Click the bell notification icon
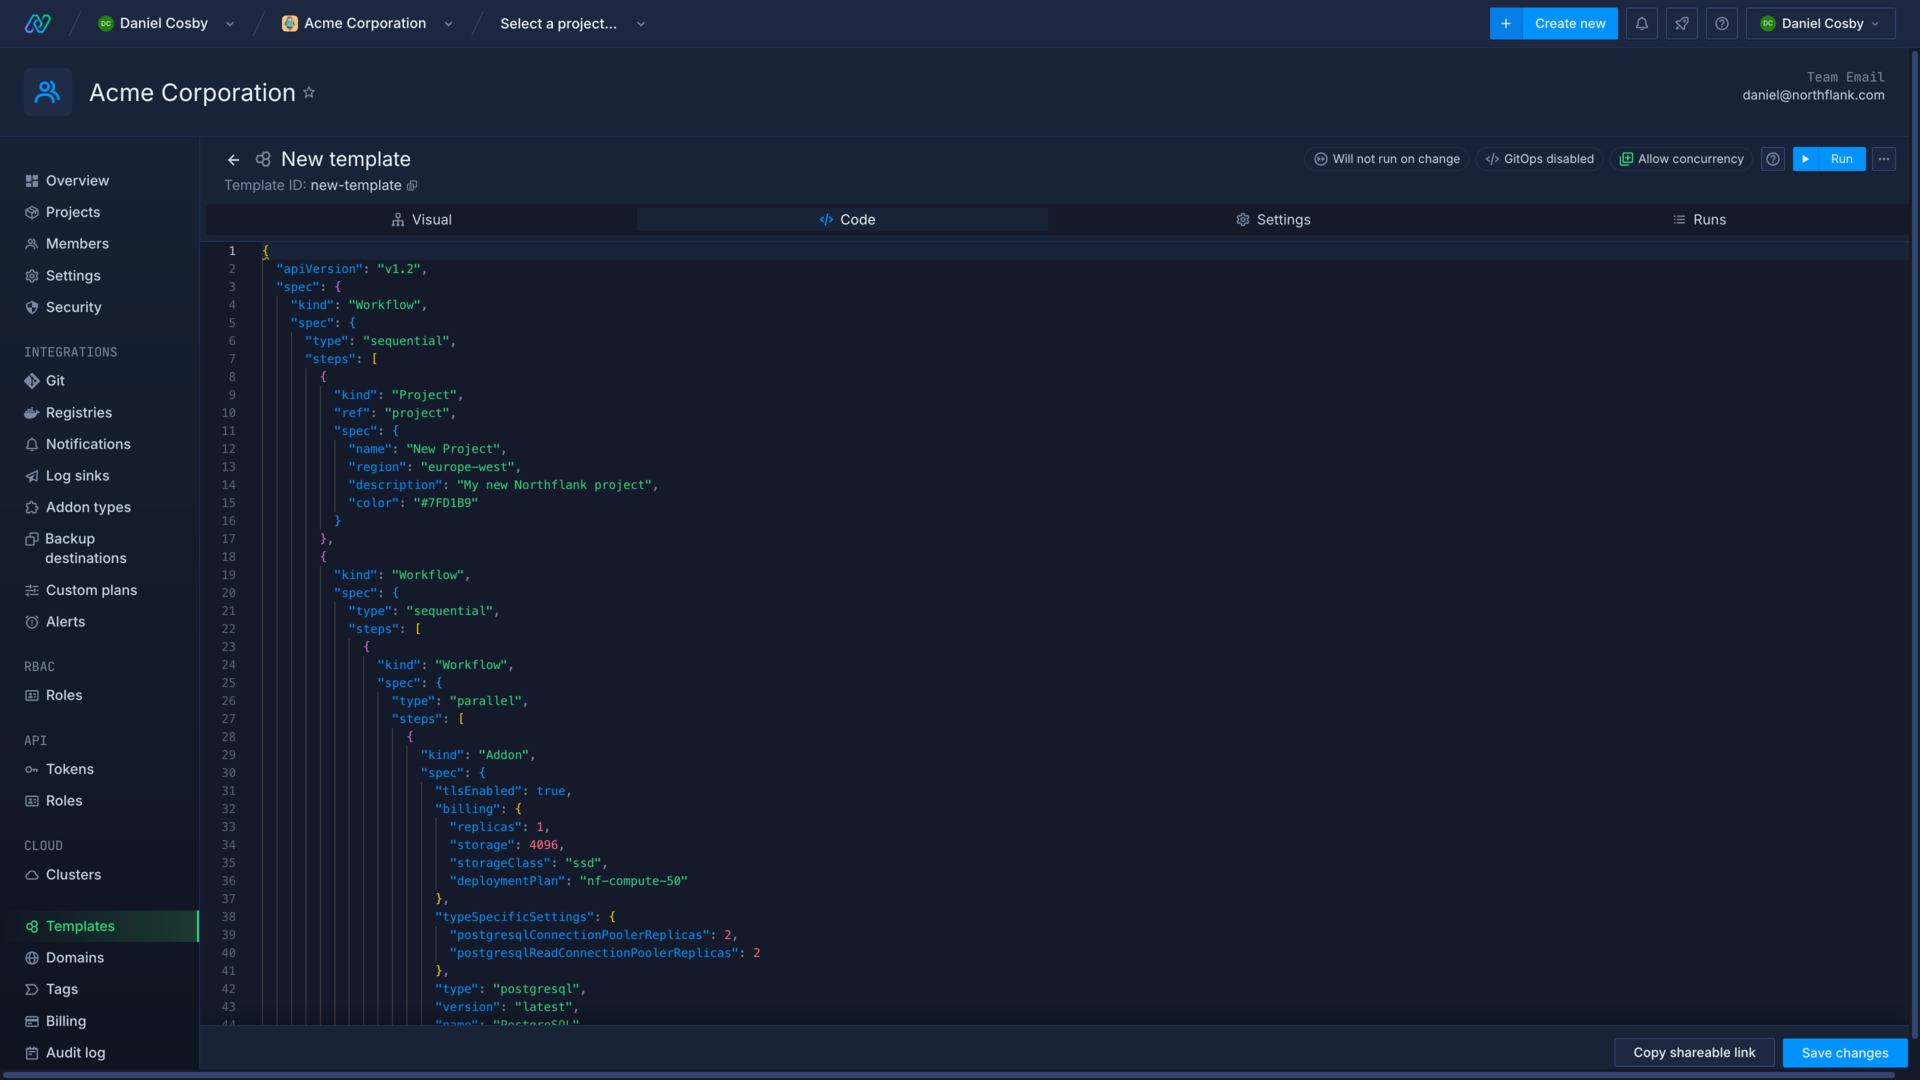 (1642, 24)
